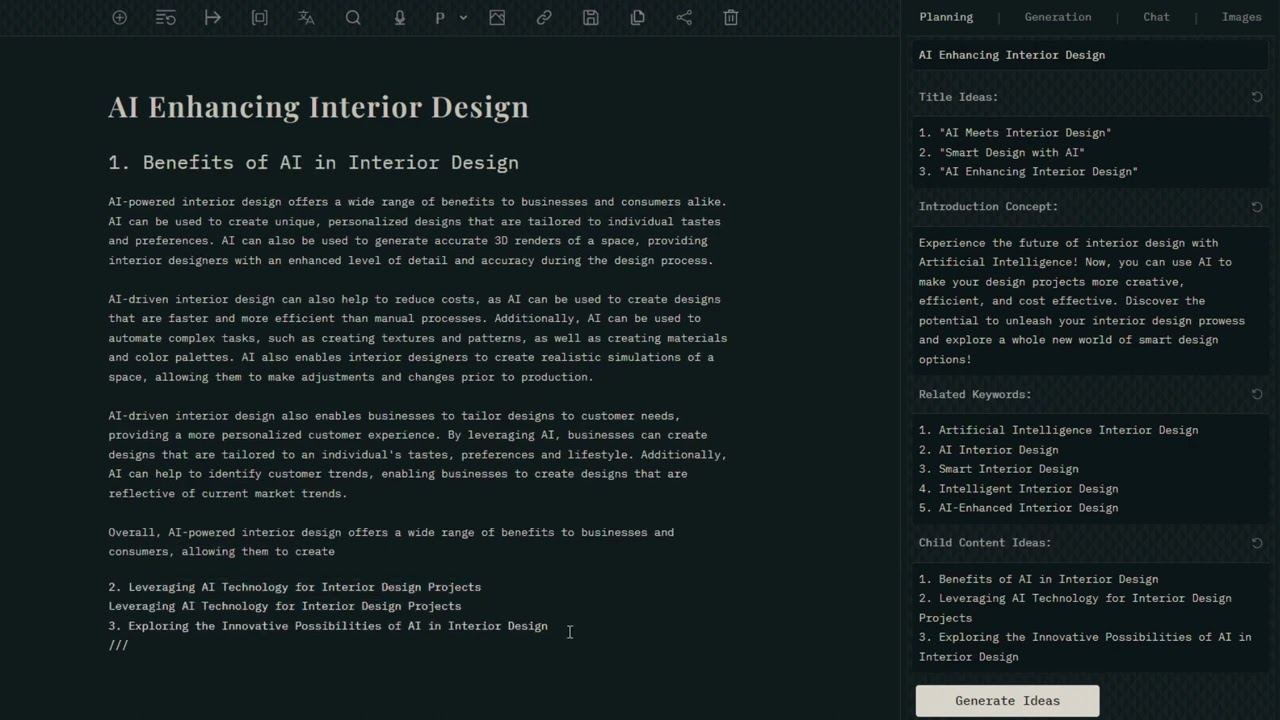Viewport: 1280px width, 720px height.
Task: Activate the microphone voice input
Action: [400, 17]
